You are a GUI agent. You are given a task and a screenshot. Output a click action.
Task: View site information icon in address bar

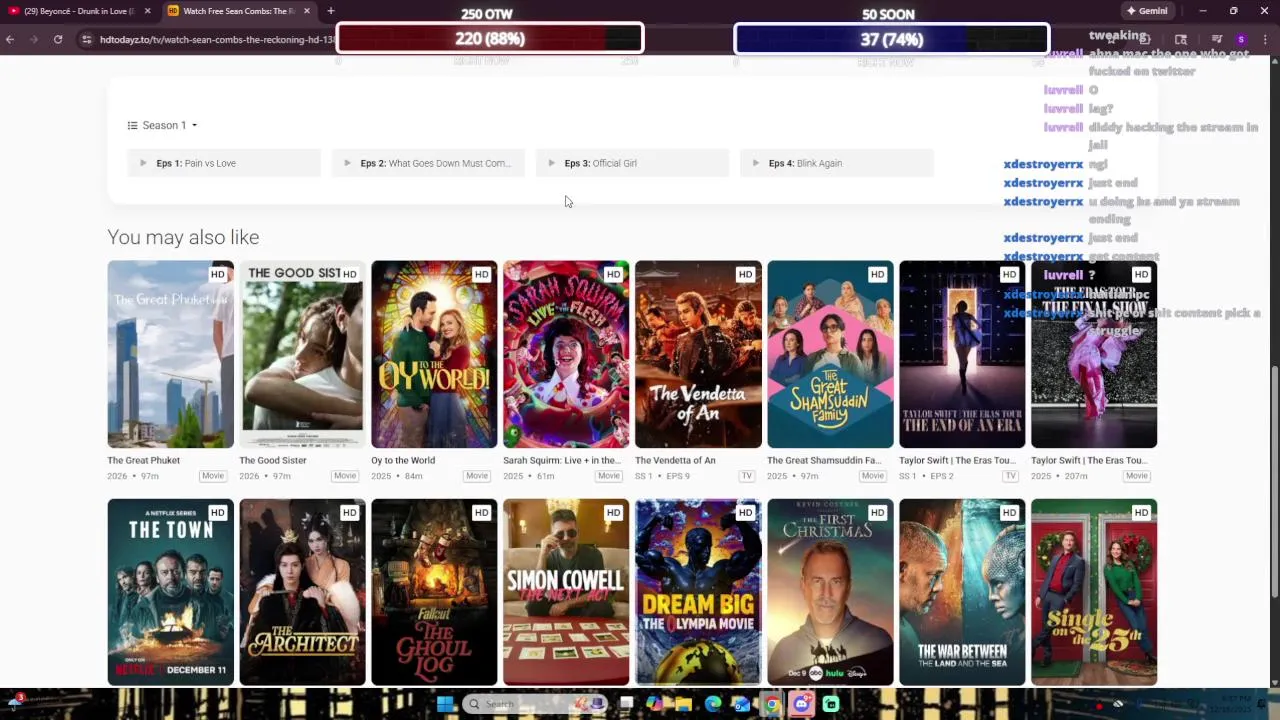click(x=87, y=39)
